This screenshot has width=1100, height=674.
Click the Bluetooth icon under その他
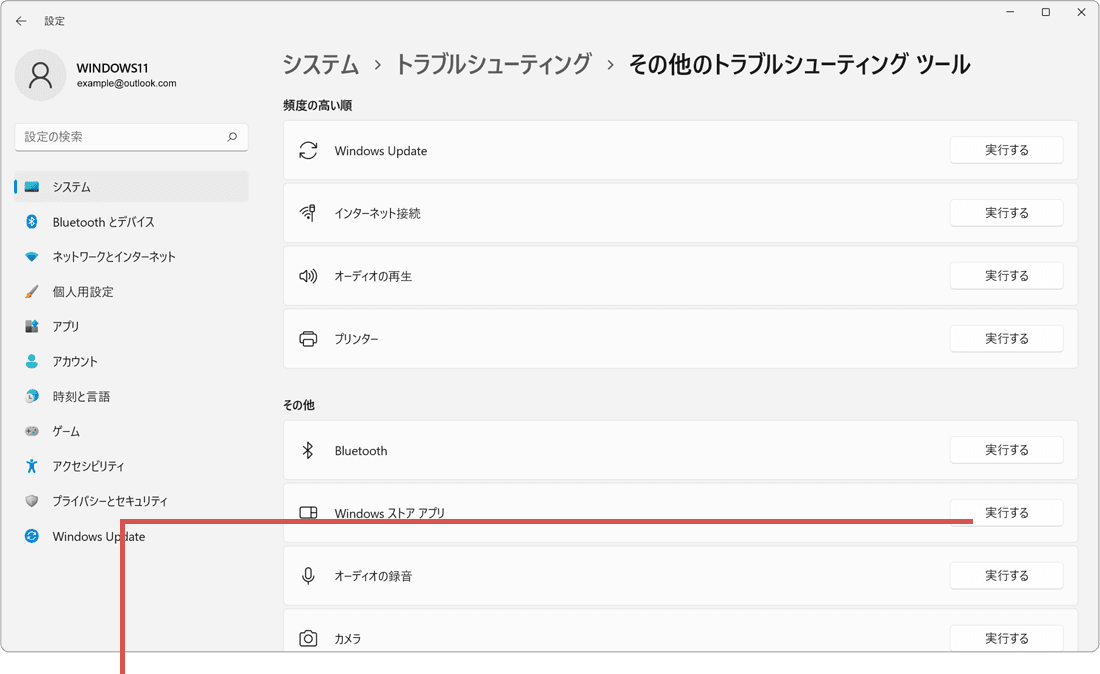[x=309, y=450]
